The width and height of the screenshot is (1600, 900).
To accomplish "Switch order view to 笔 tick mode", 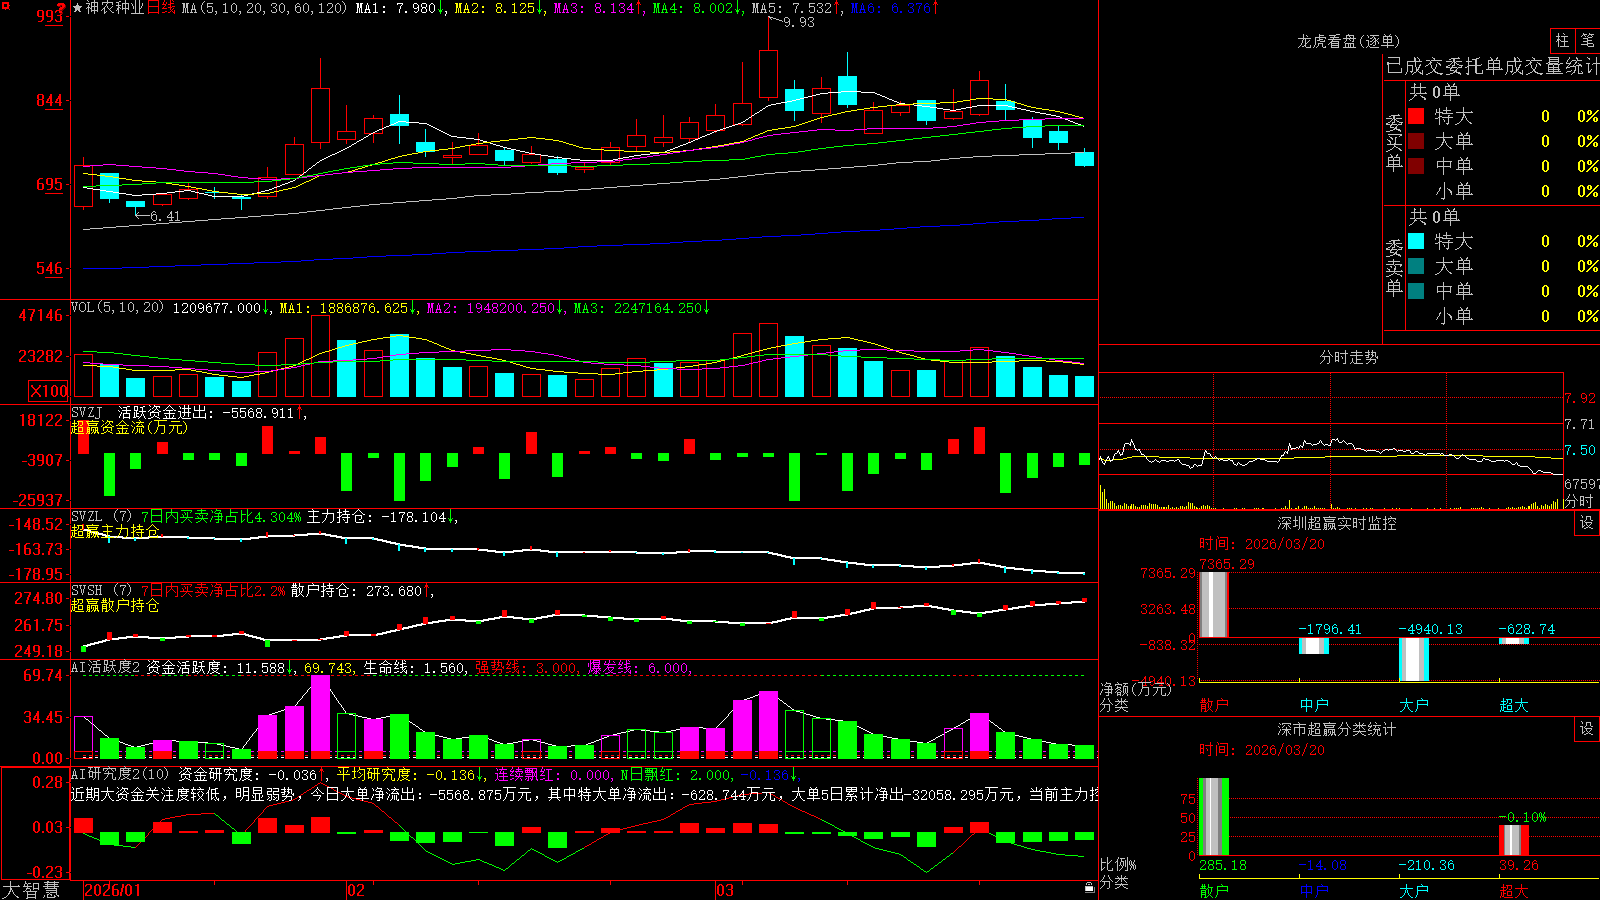I will pos(1588,41).
